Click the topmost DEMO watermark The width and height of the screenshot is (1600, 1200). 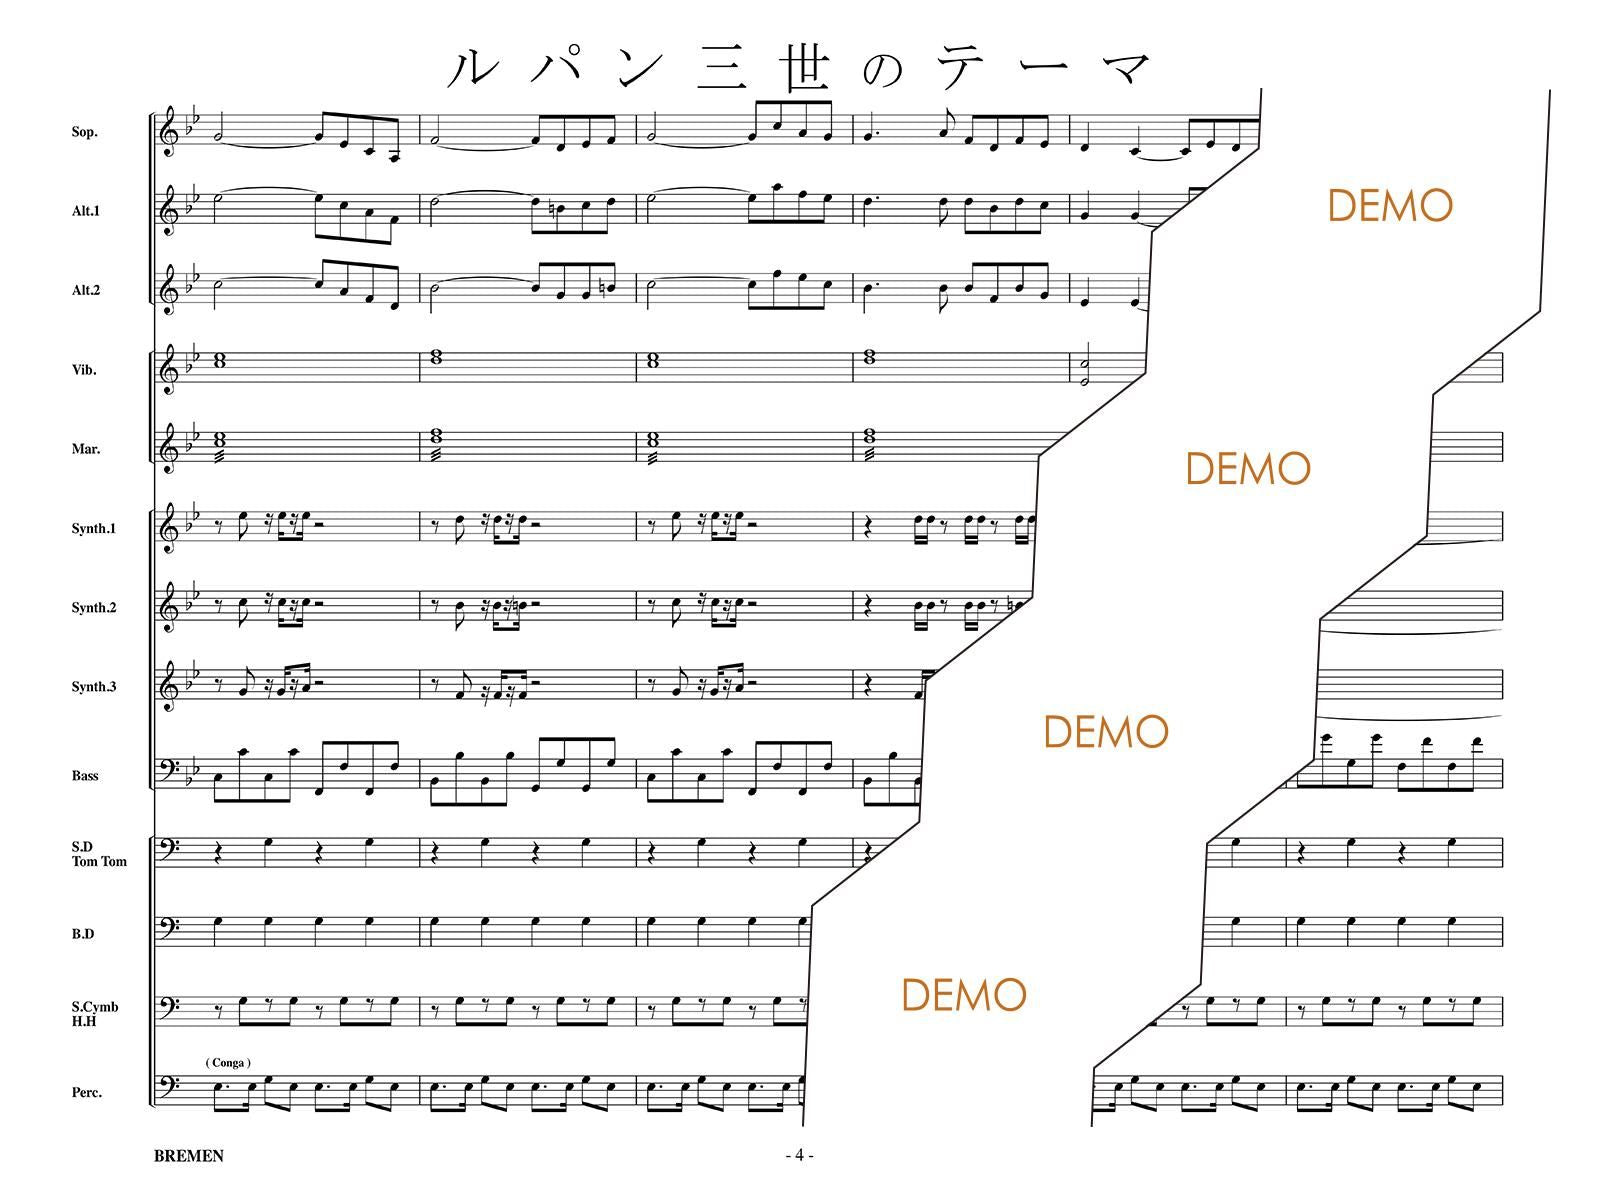[x=1389, y=205]
